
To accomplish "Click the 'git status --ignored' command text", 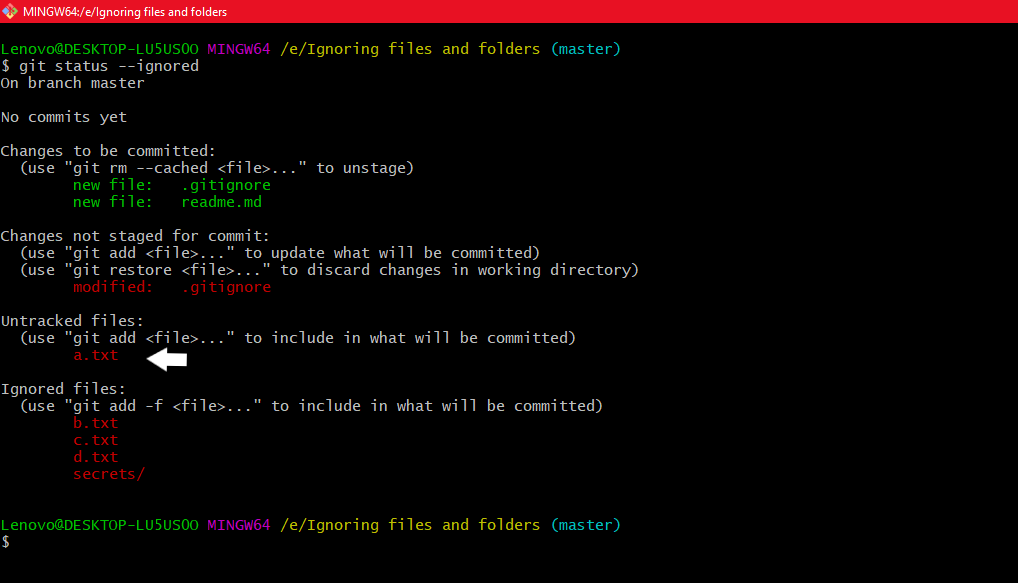I will [108, 66].
